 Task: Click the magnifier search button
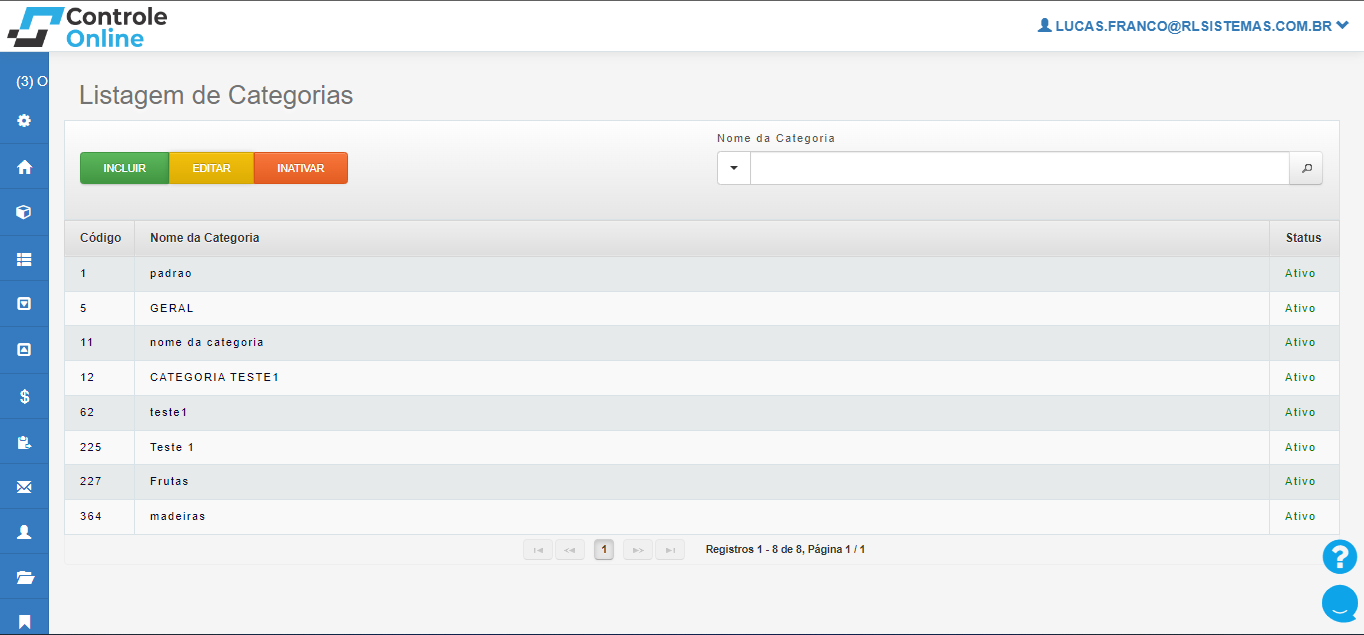coord(1306,169)
